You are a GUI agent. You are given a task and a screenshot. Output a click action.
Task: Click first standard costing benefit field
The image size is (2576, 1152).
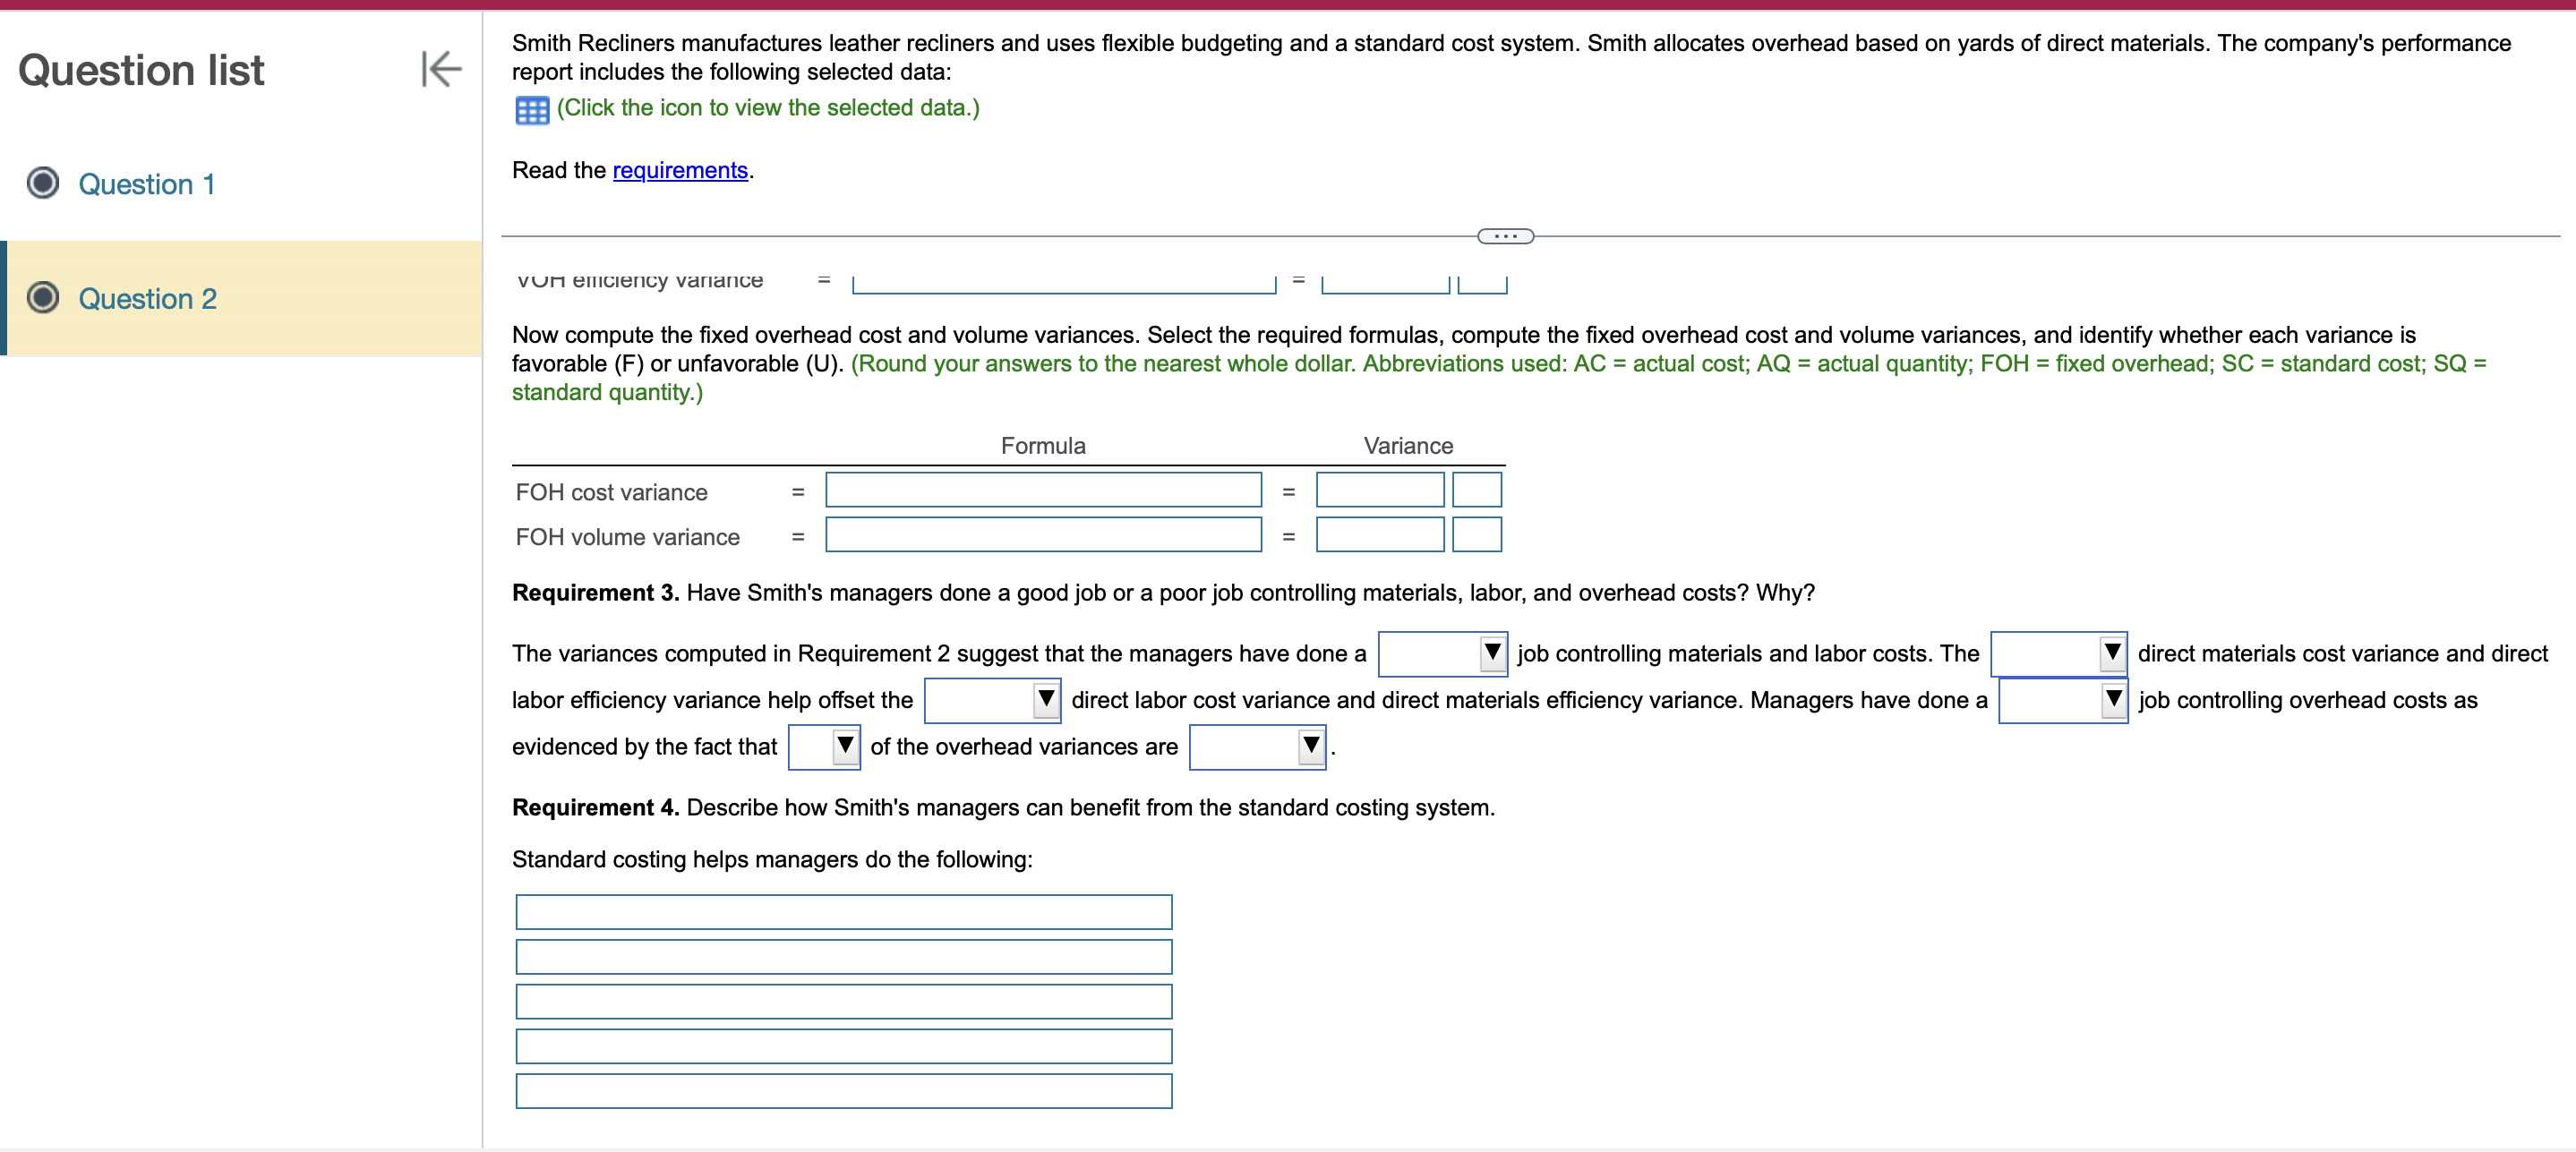tap(843, 912)
